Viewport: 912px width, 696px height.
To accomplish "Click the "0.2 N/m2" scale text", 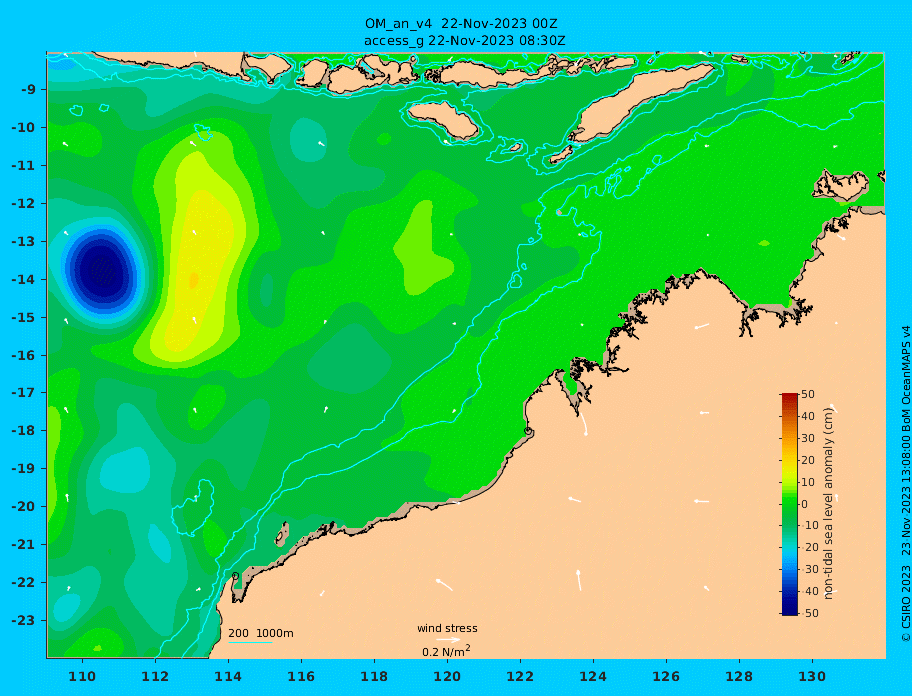I will [x=446, y=651].
